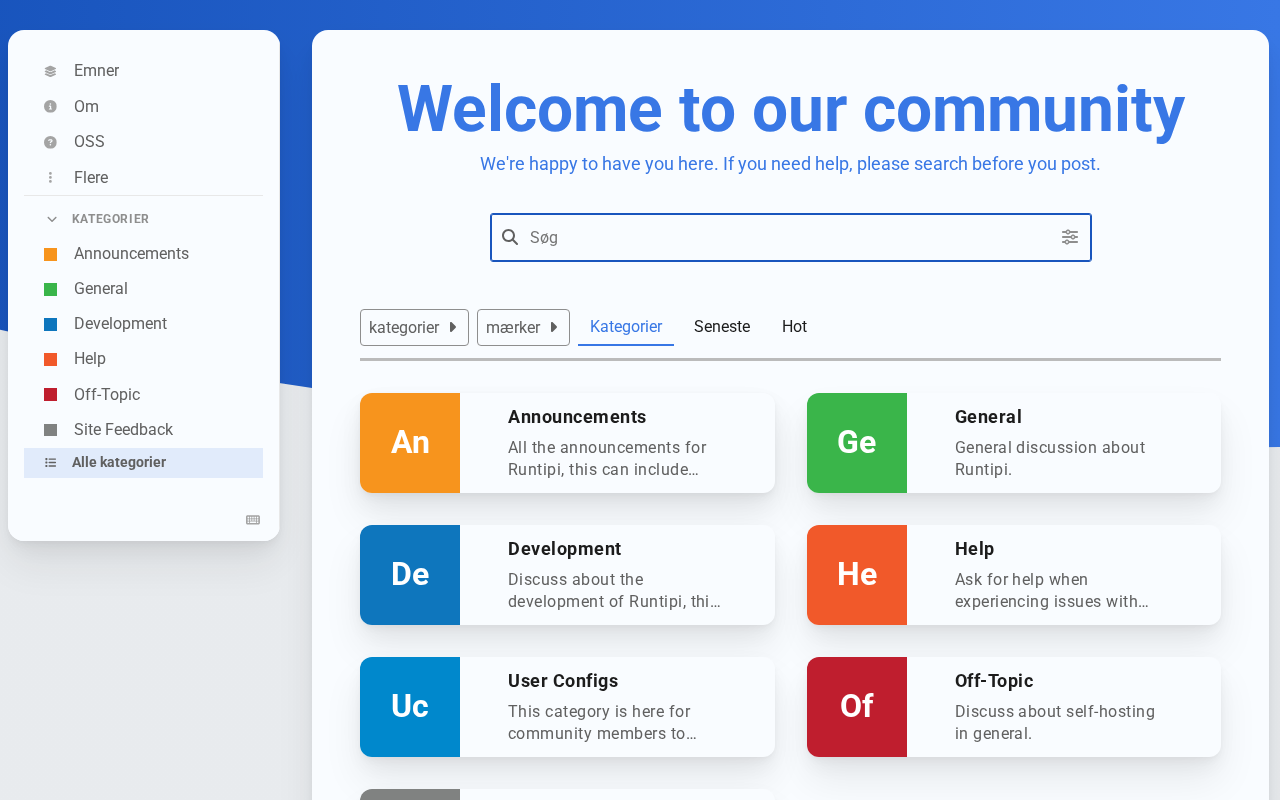Click the blue Development color square in sidebar
The image size is (1280, 800).
point(50,324)
